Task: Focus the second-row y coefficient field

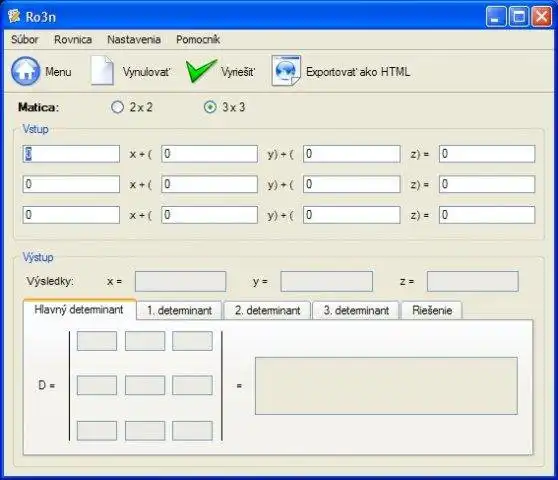Action: (x=210, y=184)
